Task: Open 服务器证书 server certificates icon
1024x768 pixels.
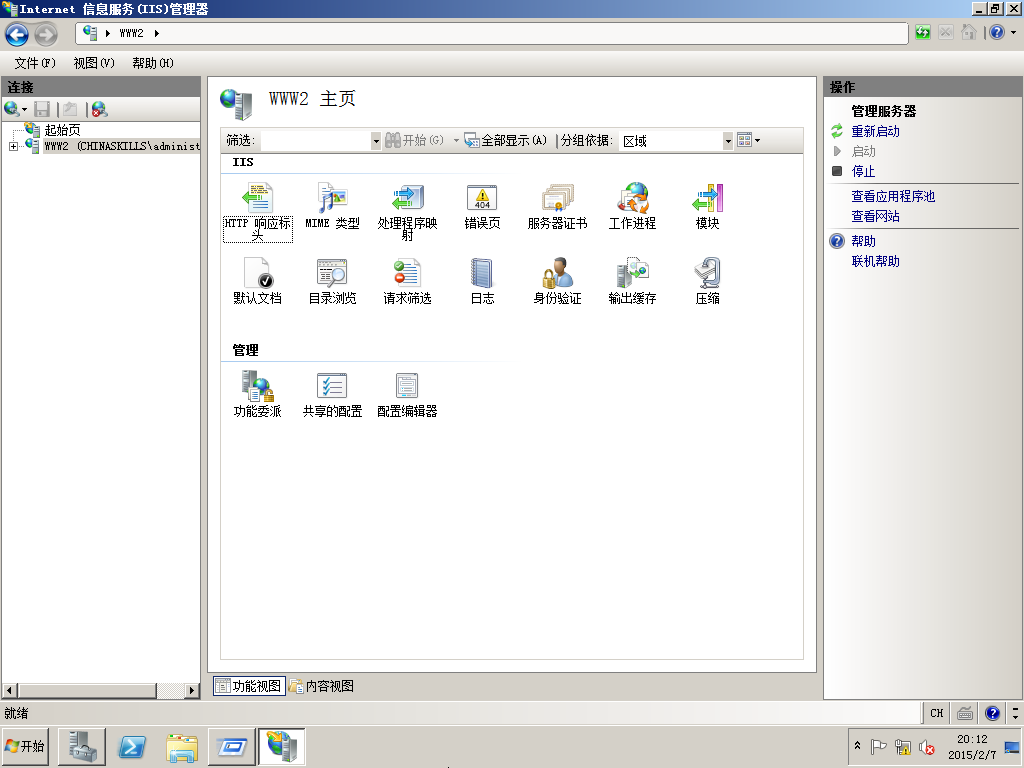Action: [557, 206]
